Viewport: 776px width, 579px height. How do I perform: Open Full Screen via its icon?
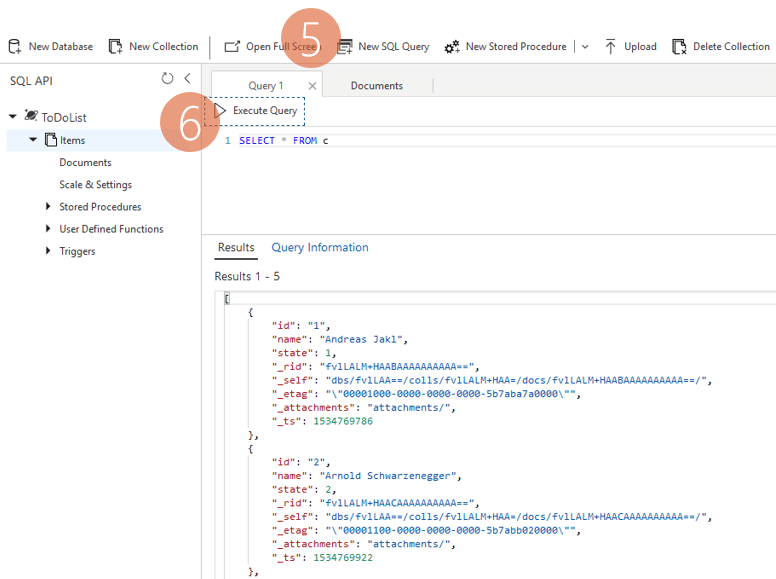click(x=232, y=47)
